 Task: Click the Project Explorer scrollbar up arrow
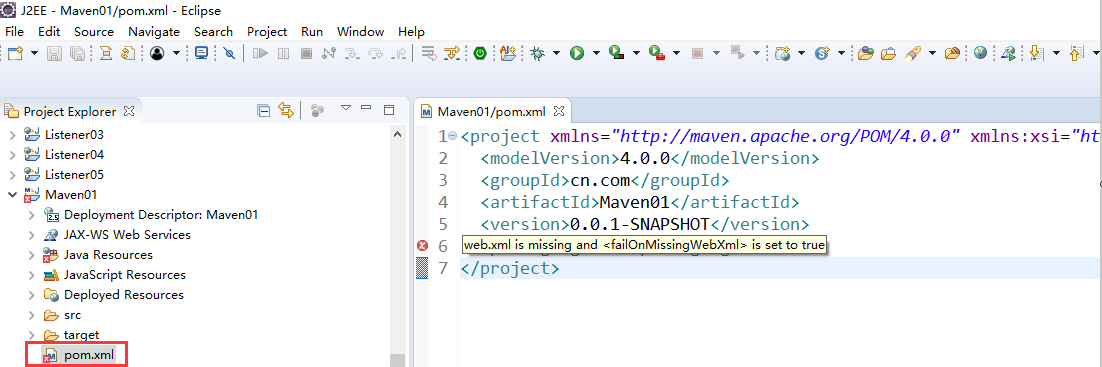(x=397, y=134)
